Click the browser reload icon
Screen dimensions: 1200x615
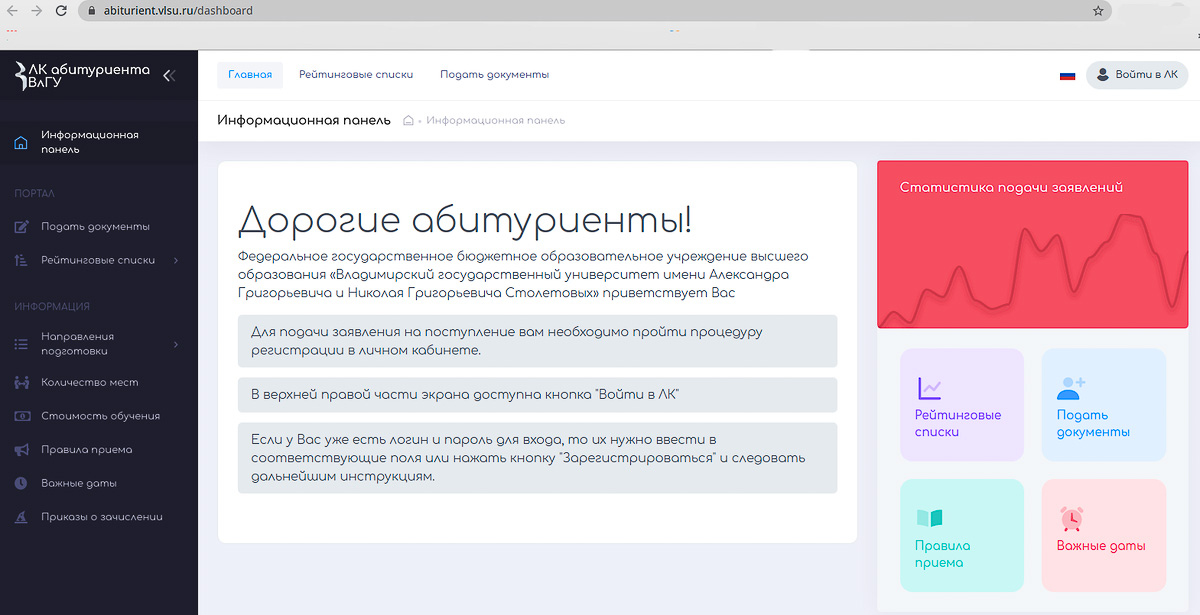[x=61, y=11]
